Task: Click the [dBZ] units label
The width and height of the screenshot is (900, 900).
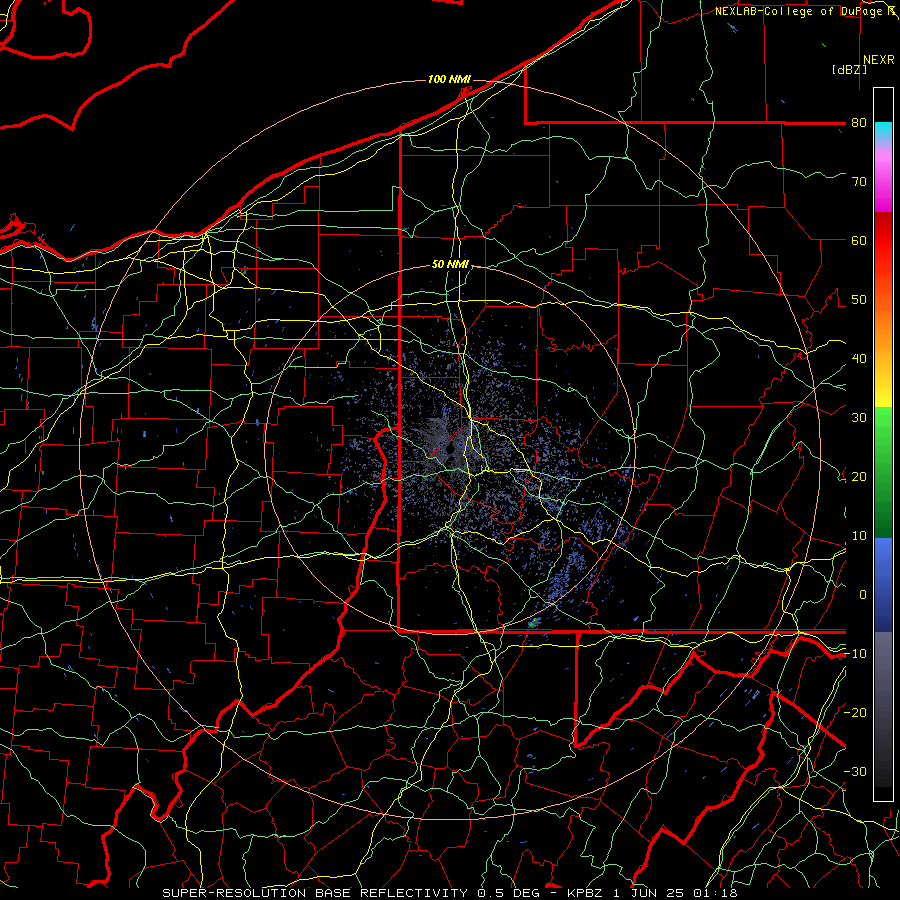Action: tap(849, 70)
